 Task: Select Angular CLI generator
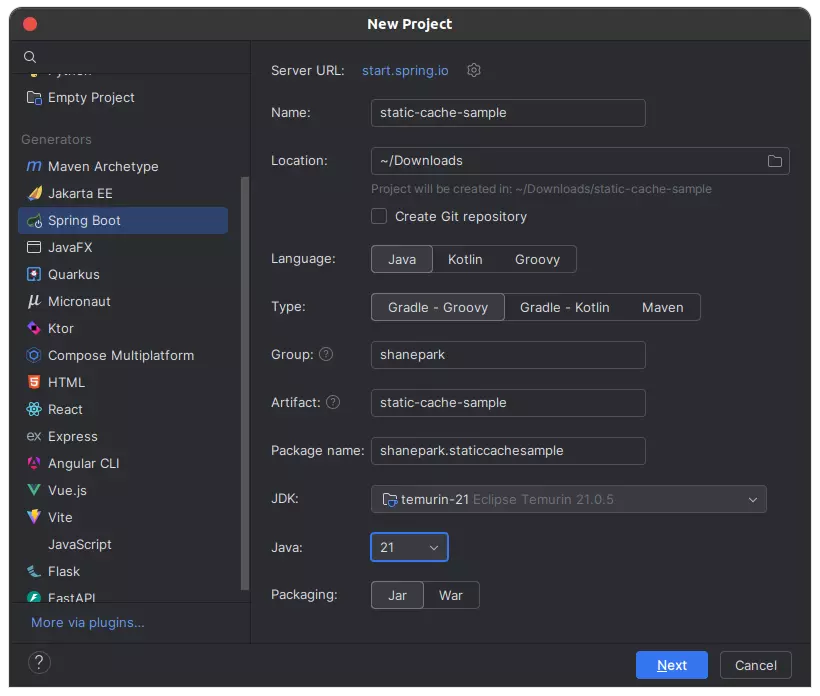tap(123, 463)
